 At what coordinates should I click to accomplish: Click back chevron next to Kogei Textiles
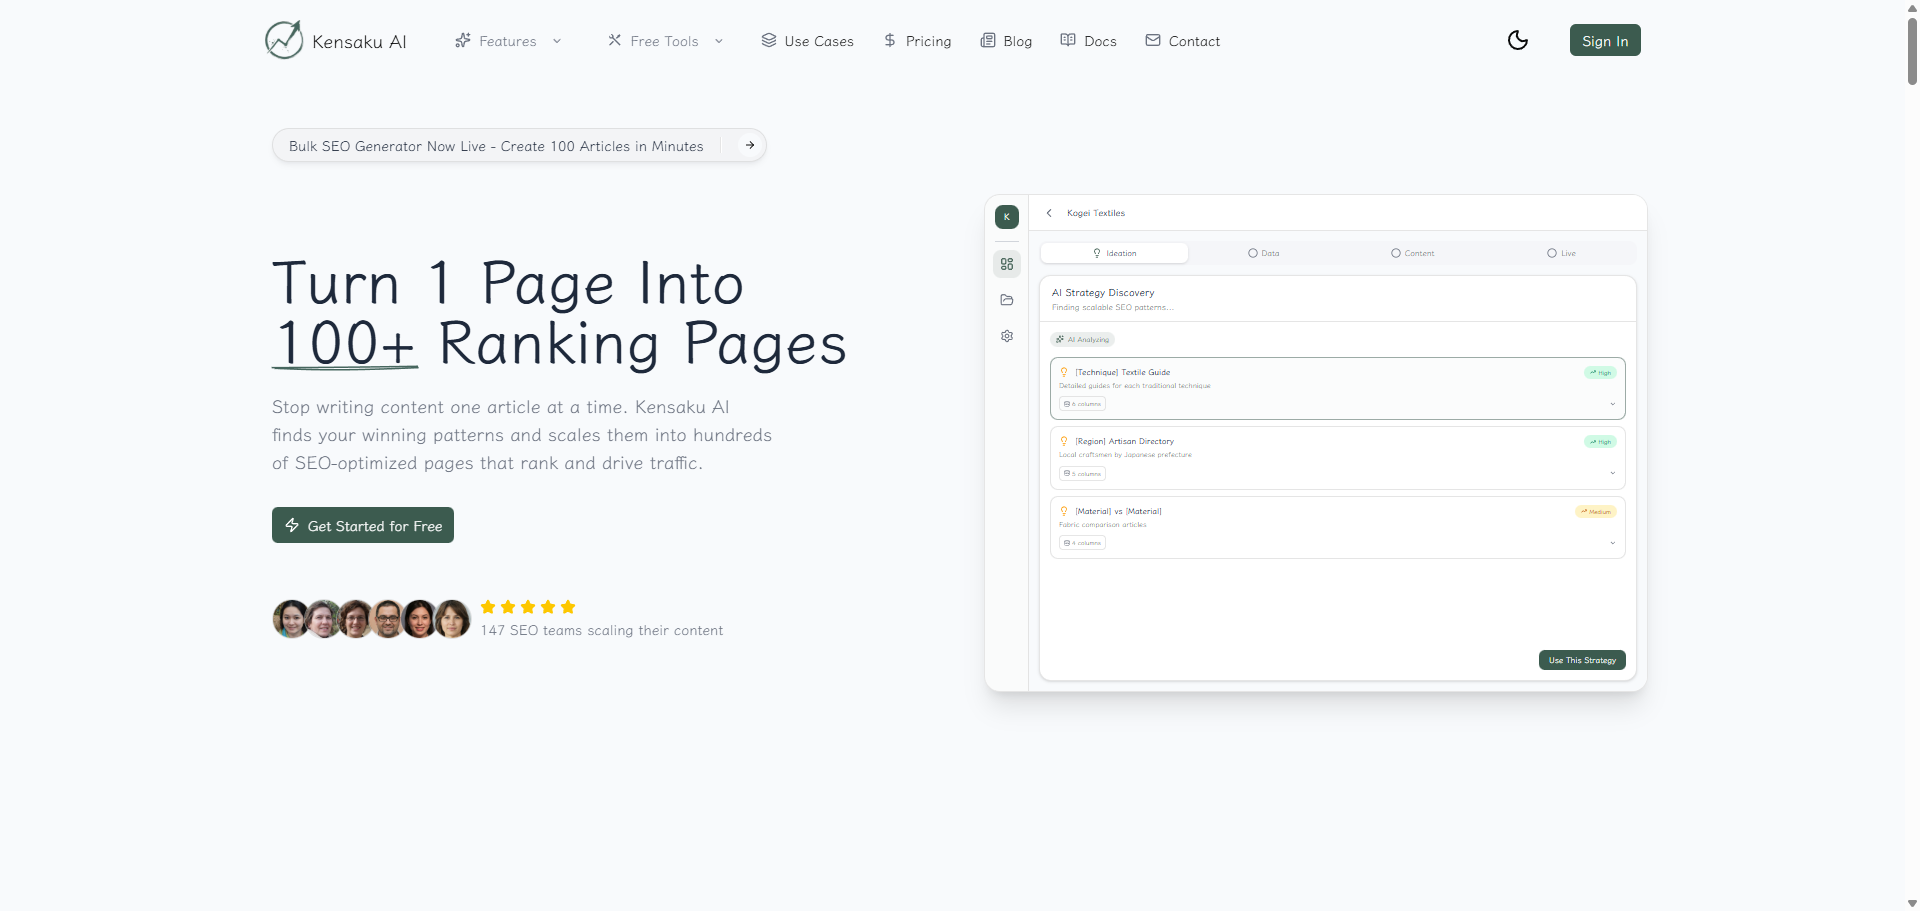(x=1049, y=213)
